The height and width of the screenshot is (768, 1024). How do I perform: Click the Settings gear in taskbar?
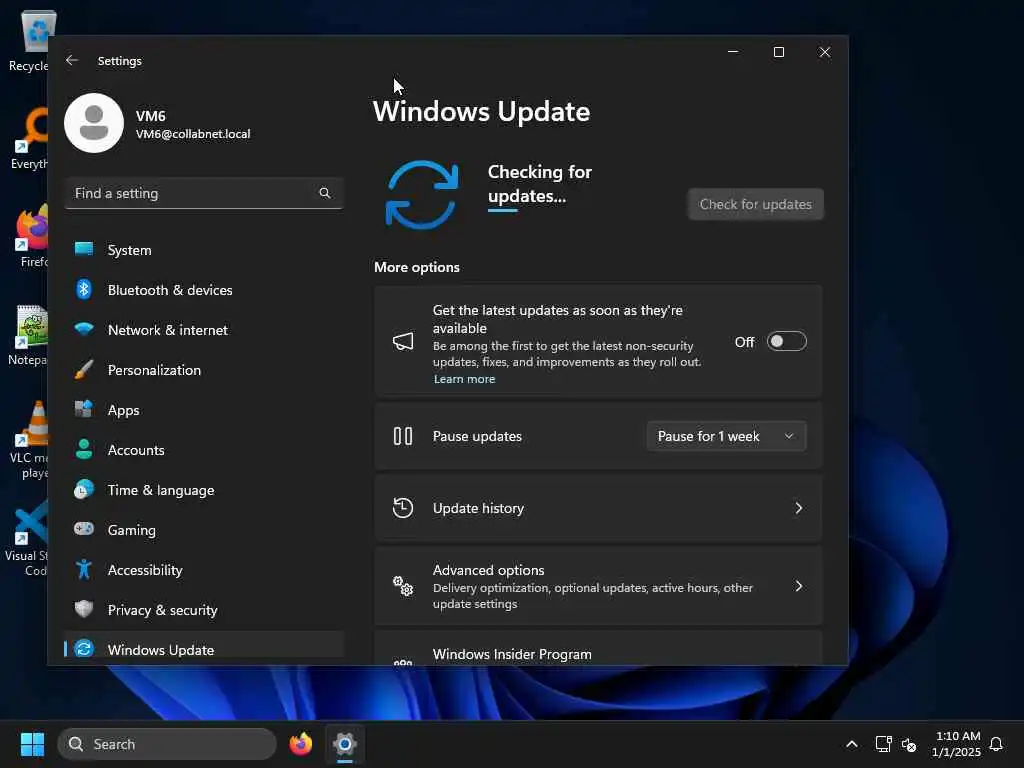pos(345,744)
